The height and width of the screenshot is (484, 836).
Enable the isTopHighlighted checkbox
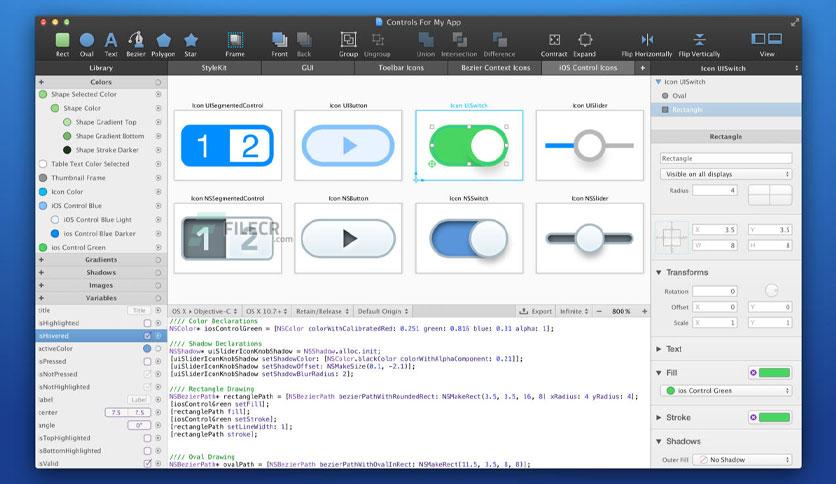pyautogui.click(x=147, y=438)
